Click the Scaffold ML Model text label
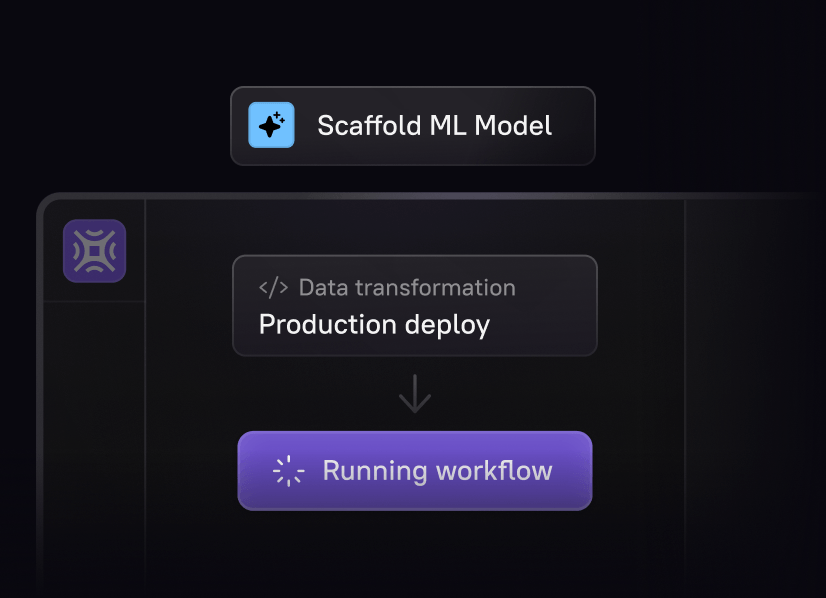This screenshot has height=598, width=826. click(x=435, y=126)
